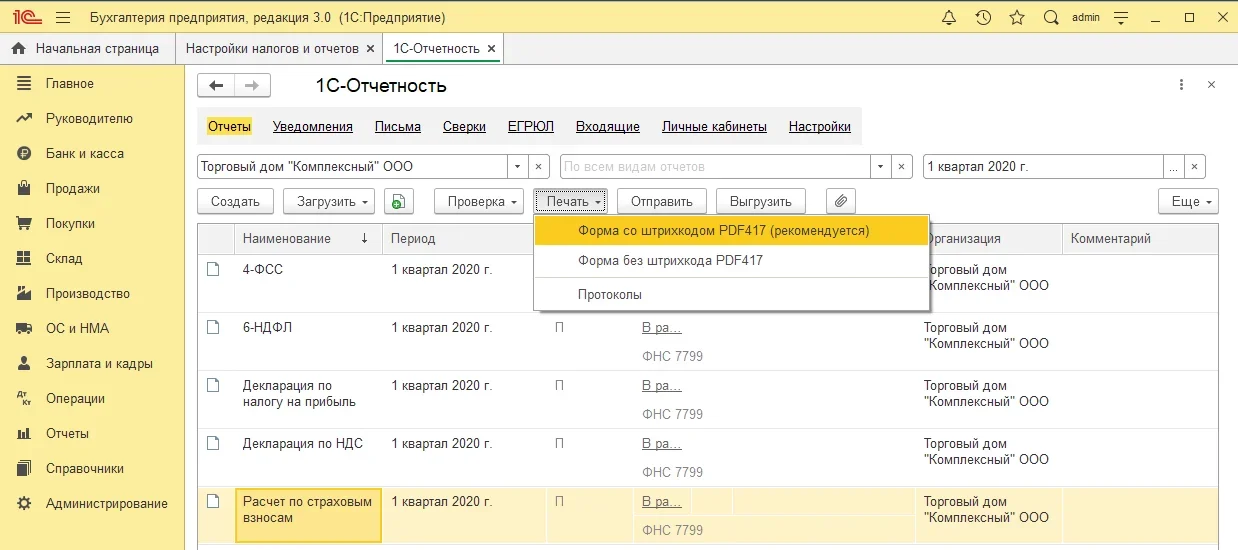The width and height of the screenshot is (1238, 550).
Task: Click the paperclip attachments icon
Action: click(x=841, y=201)
